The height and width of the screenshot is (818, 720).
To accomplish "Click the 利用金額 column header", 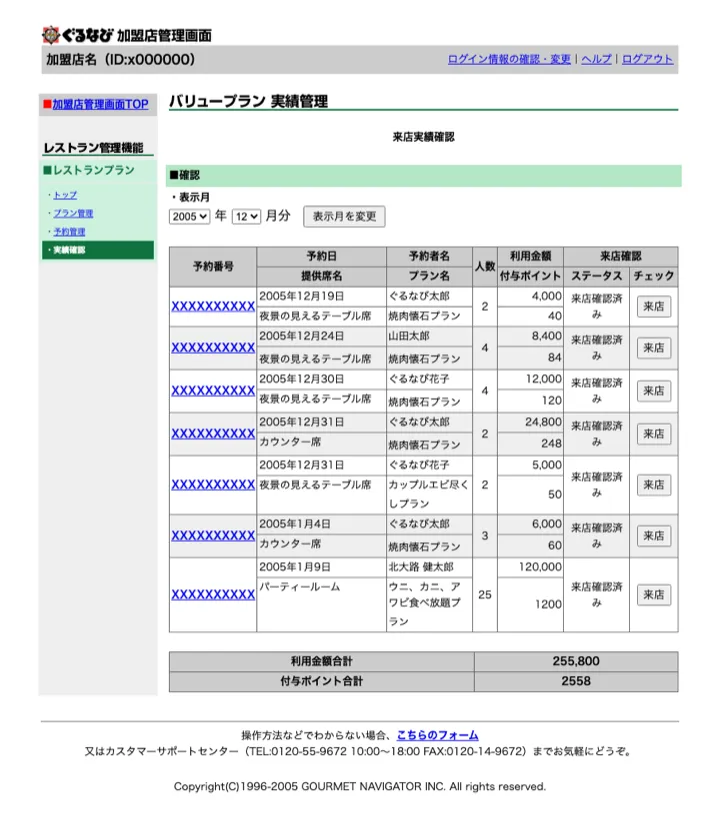I will click(530, 256).
